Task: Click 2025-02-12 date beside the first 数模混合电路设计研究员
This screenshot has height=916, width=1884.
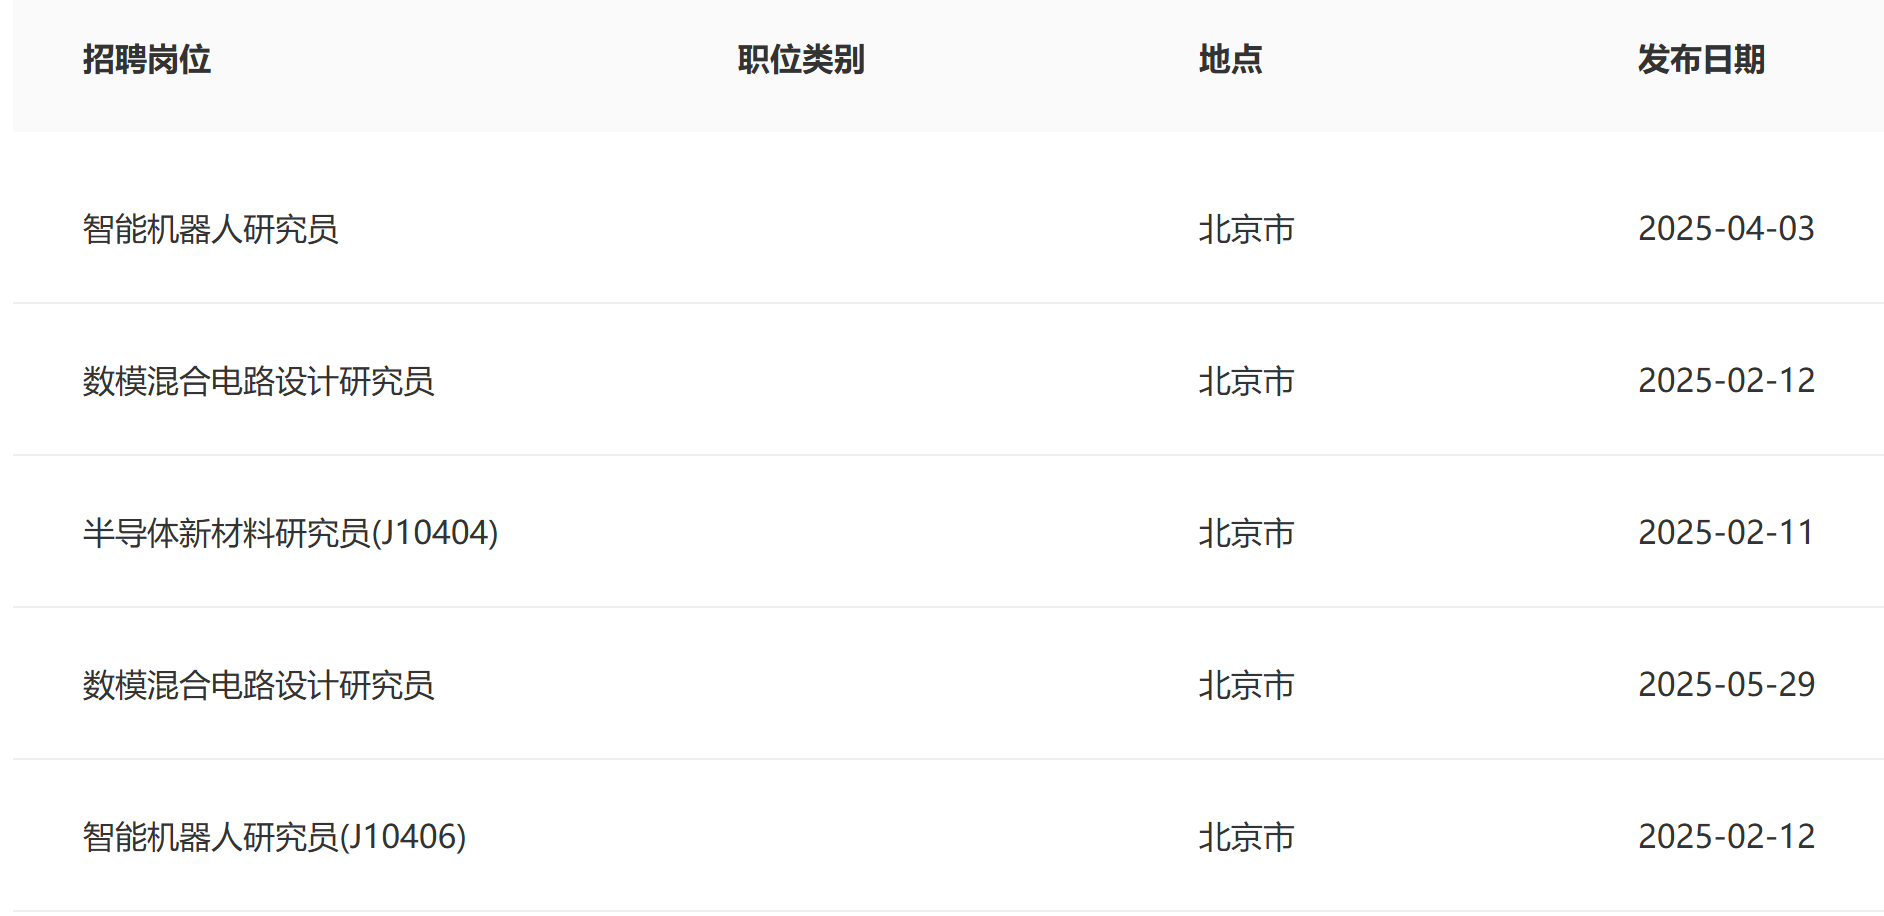Action: tap(1726, 381)
